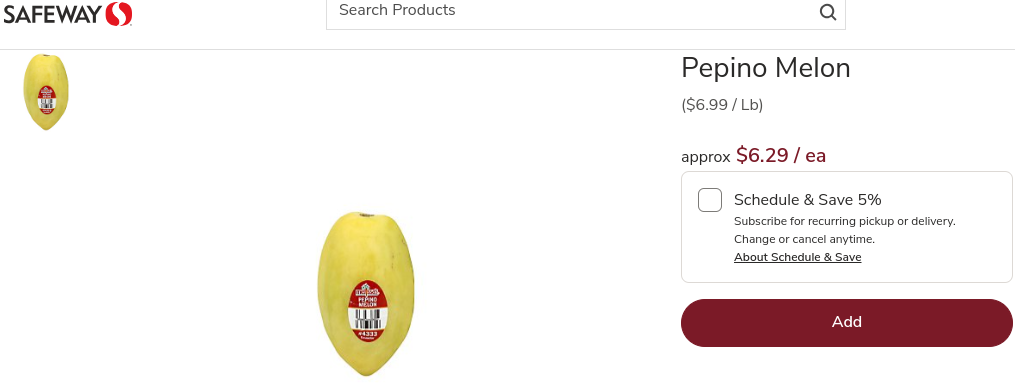Click the red Safeway S logo icon
1015x383 pixels.
[118, 14]
